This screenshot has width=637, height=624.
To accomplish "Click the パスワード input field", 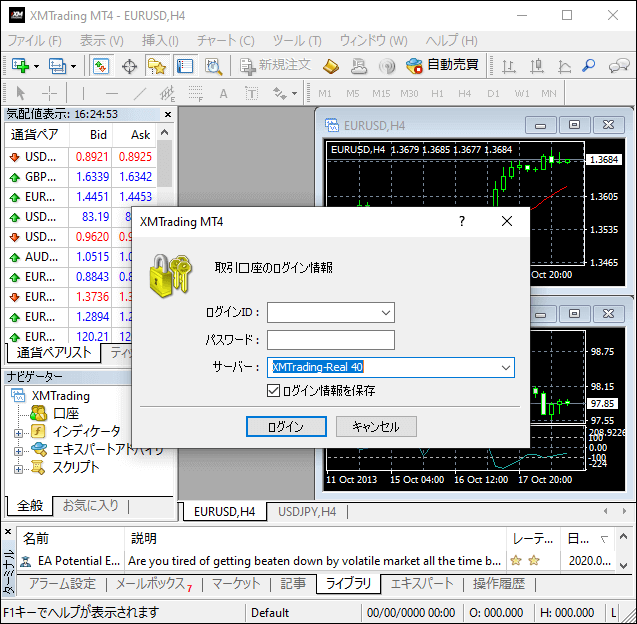I will coord(331,340).
